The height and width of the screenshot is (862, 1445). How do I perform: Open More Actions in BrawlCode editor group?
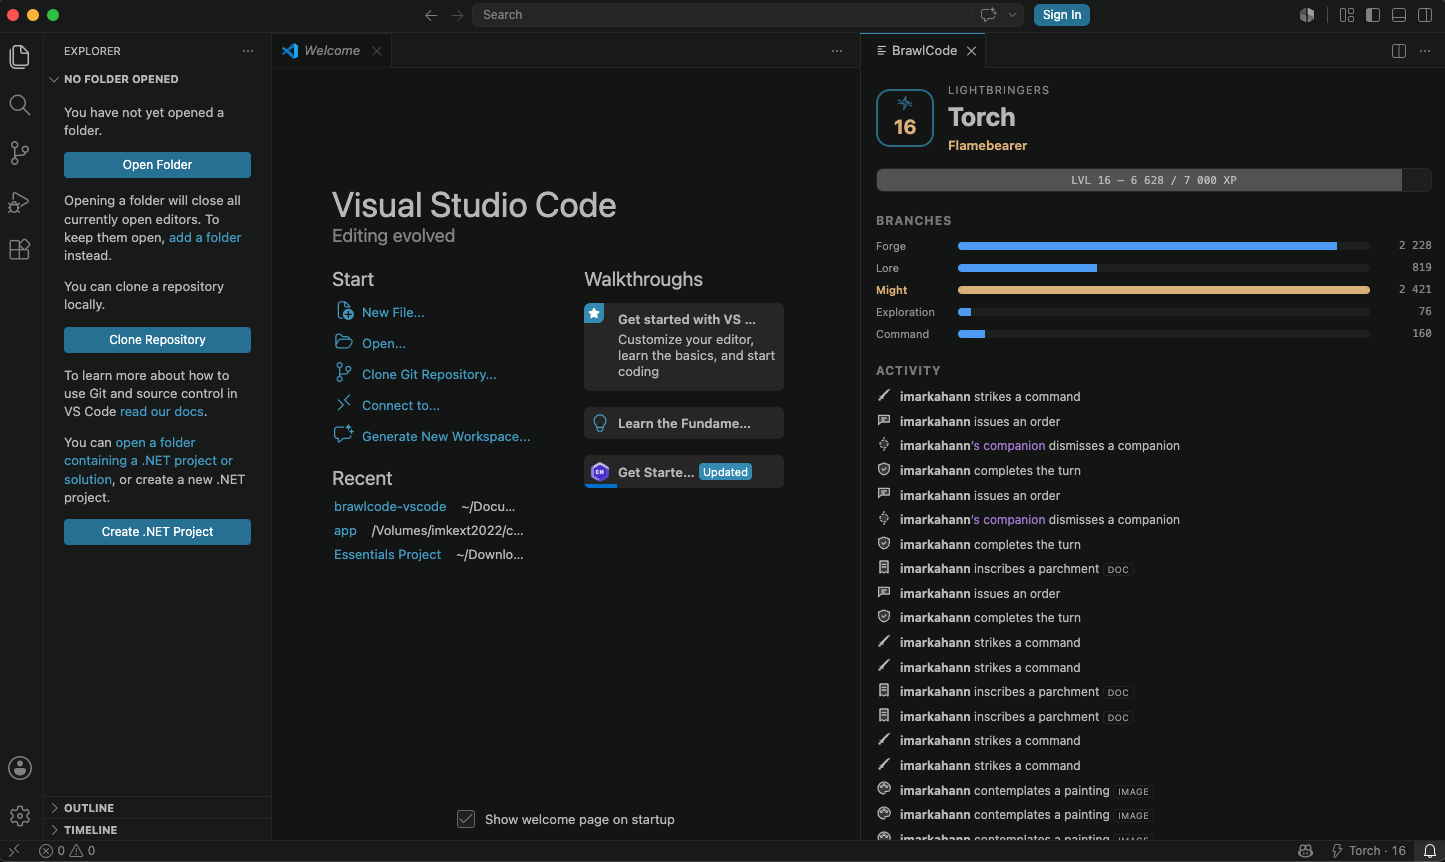pyautogui.click(x=1425, y=51)
